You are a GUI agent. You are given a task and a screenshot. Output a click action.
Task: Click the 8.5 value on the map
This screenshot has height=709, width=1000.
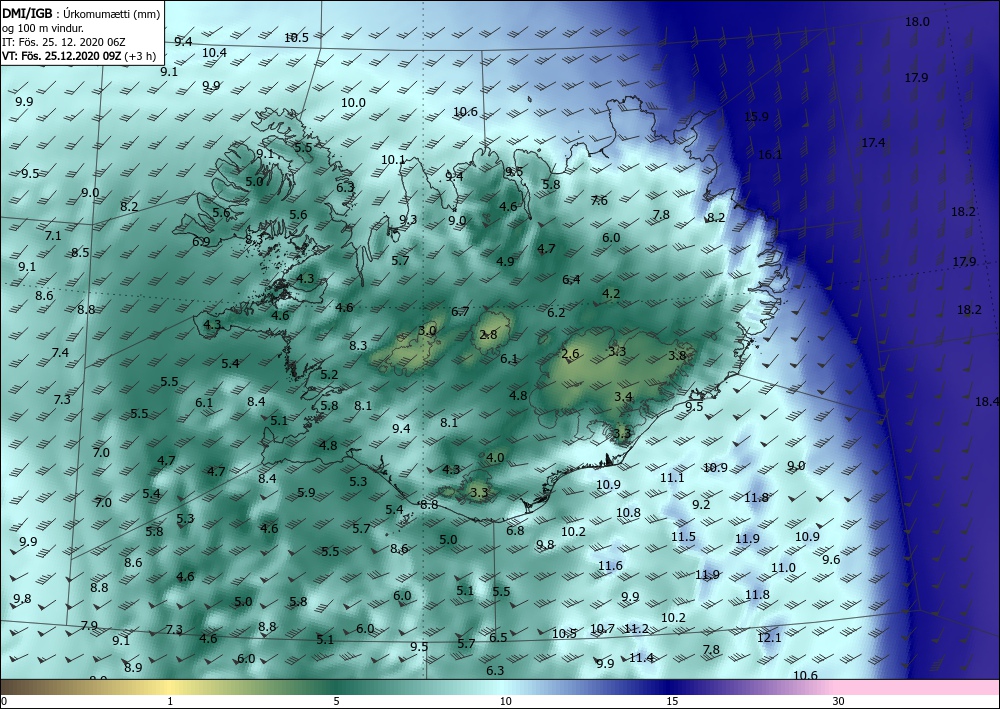tap(80, 252)
